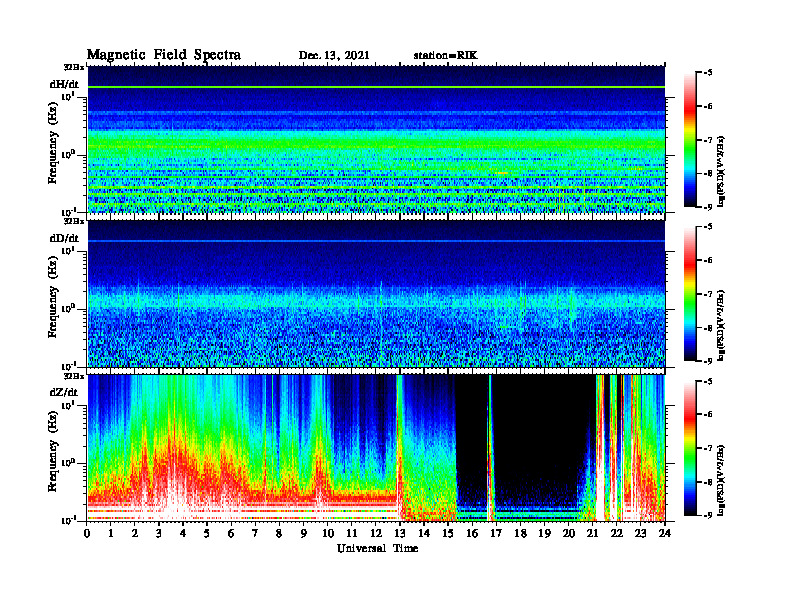Select the dH/dt panel label
Screen dimensions: 792x612
(64, 84)
